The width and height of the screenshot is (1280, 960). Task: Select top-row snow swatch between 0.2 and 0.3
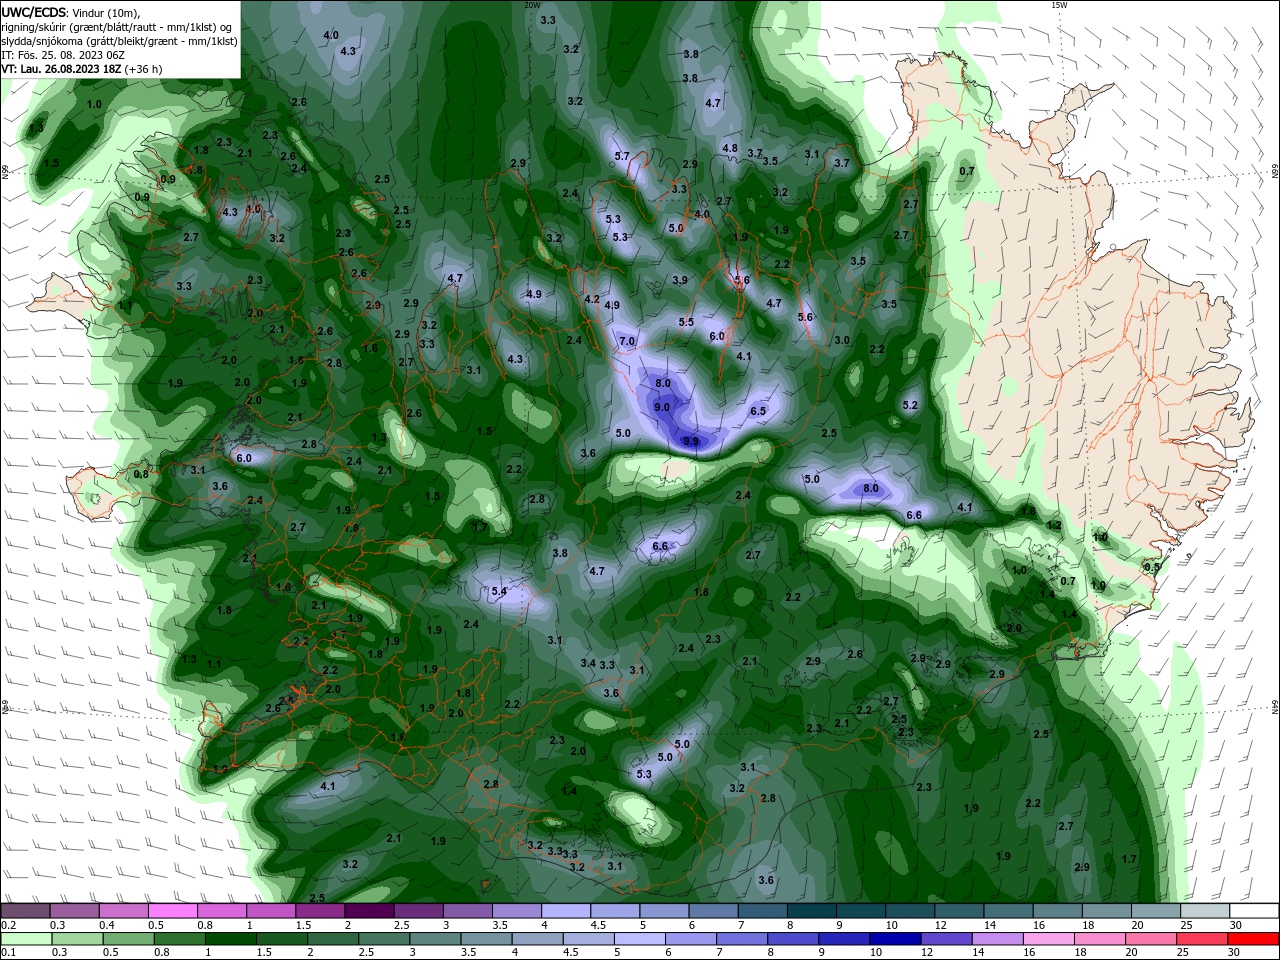coord(26,910)
